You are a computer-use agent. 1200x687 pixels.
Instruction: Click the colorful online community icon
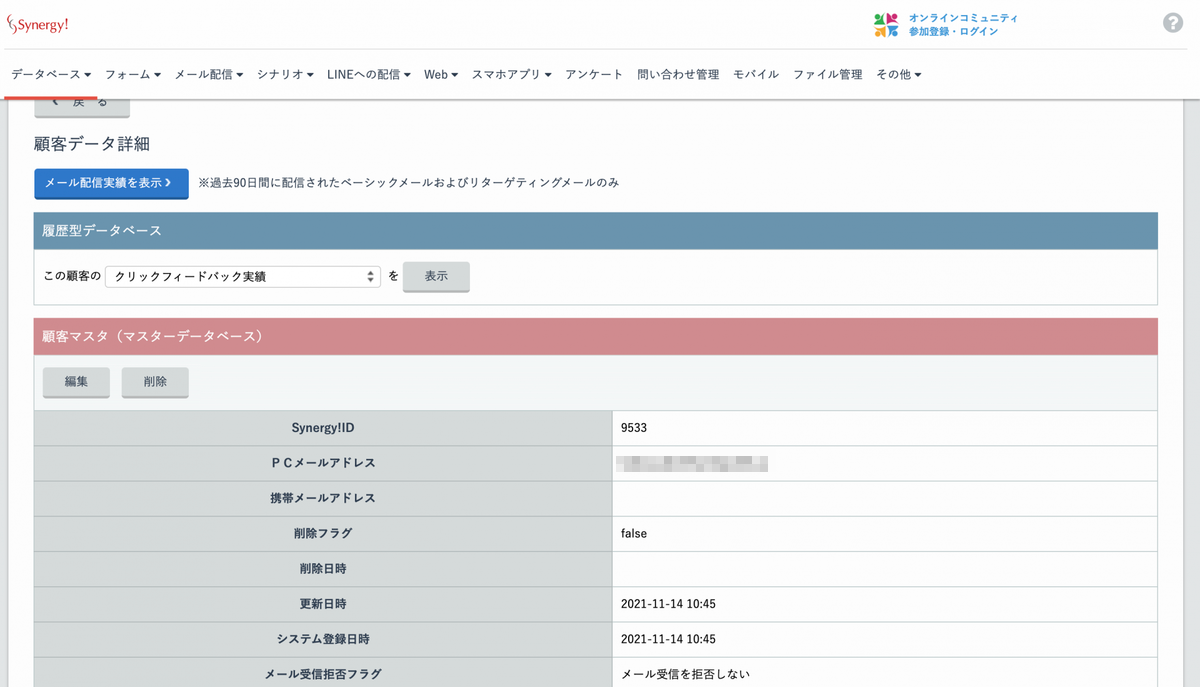point(884,23)
